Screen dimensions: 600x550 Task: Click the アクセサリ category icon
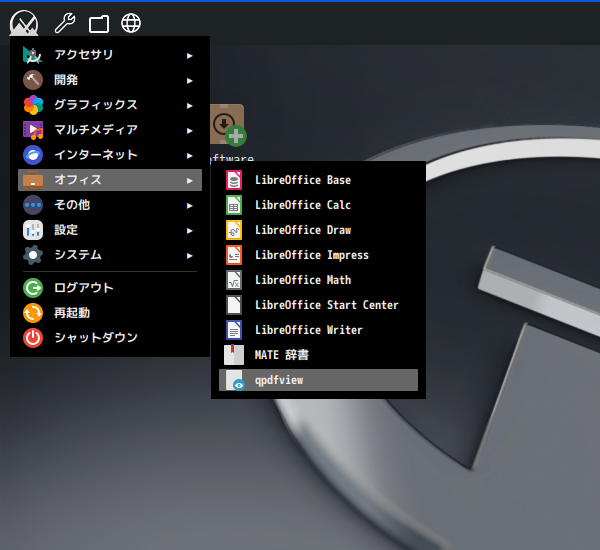click(33, 55)
